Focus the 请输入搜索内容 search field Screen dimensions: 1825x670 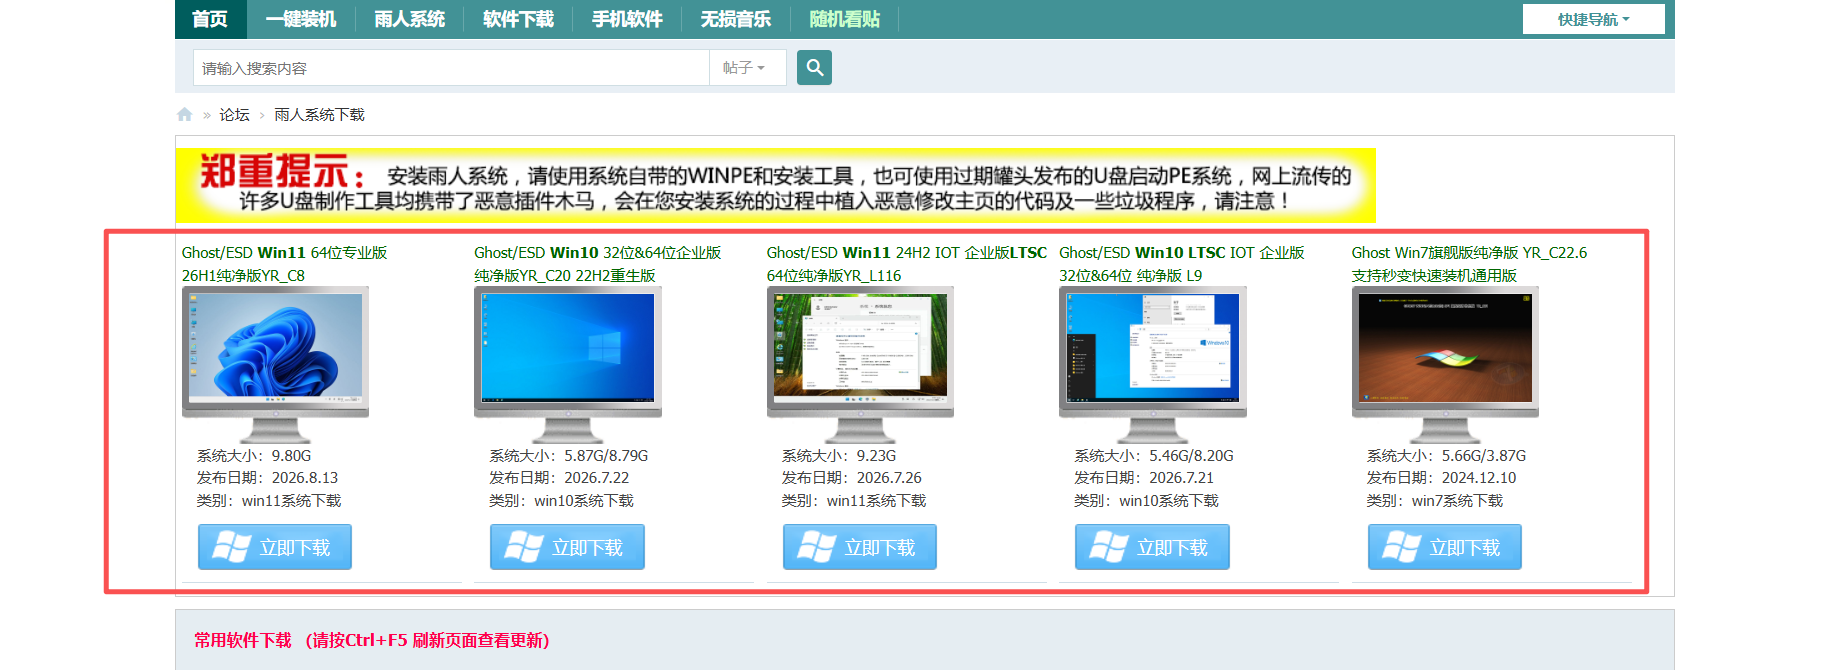[451, 68]
